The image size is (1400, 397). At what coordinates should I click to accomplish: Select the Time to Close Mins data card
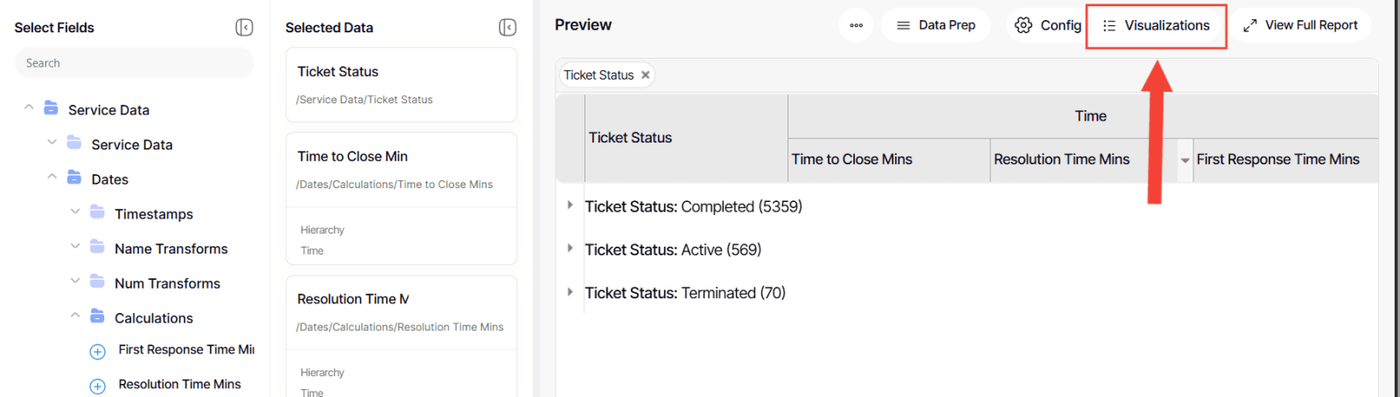click(401, 198)
